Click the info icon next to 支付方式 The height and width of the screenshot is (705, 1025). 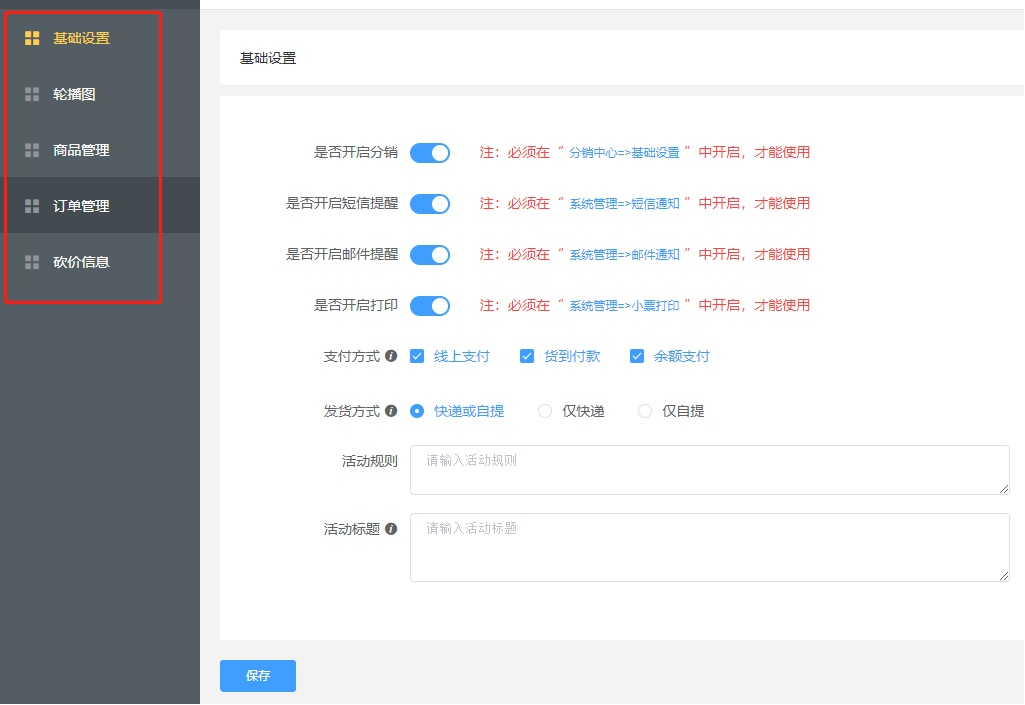pos(391,356)
